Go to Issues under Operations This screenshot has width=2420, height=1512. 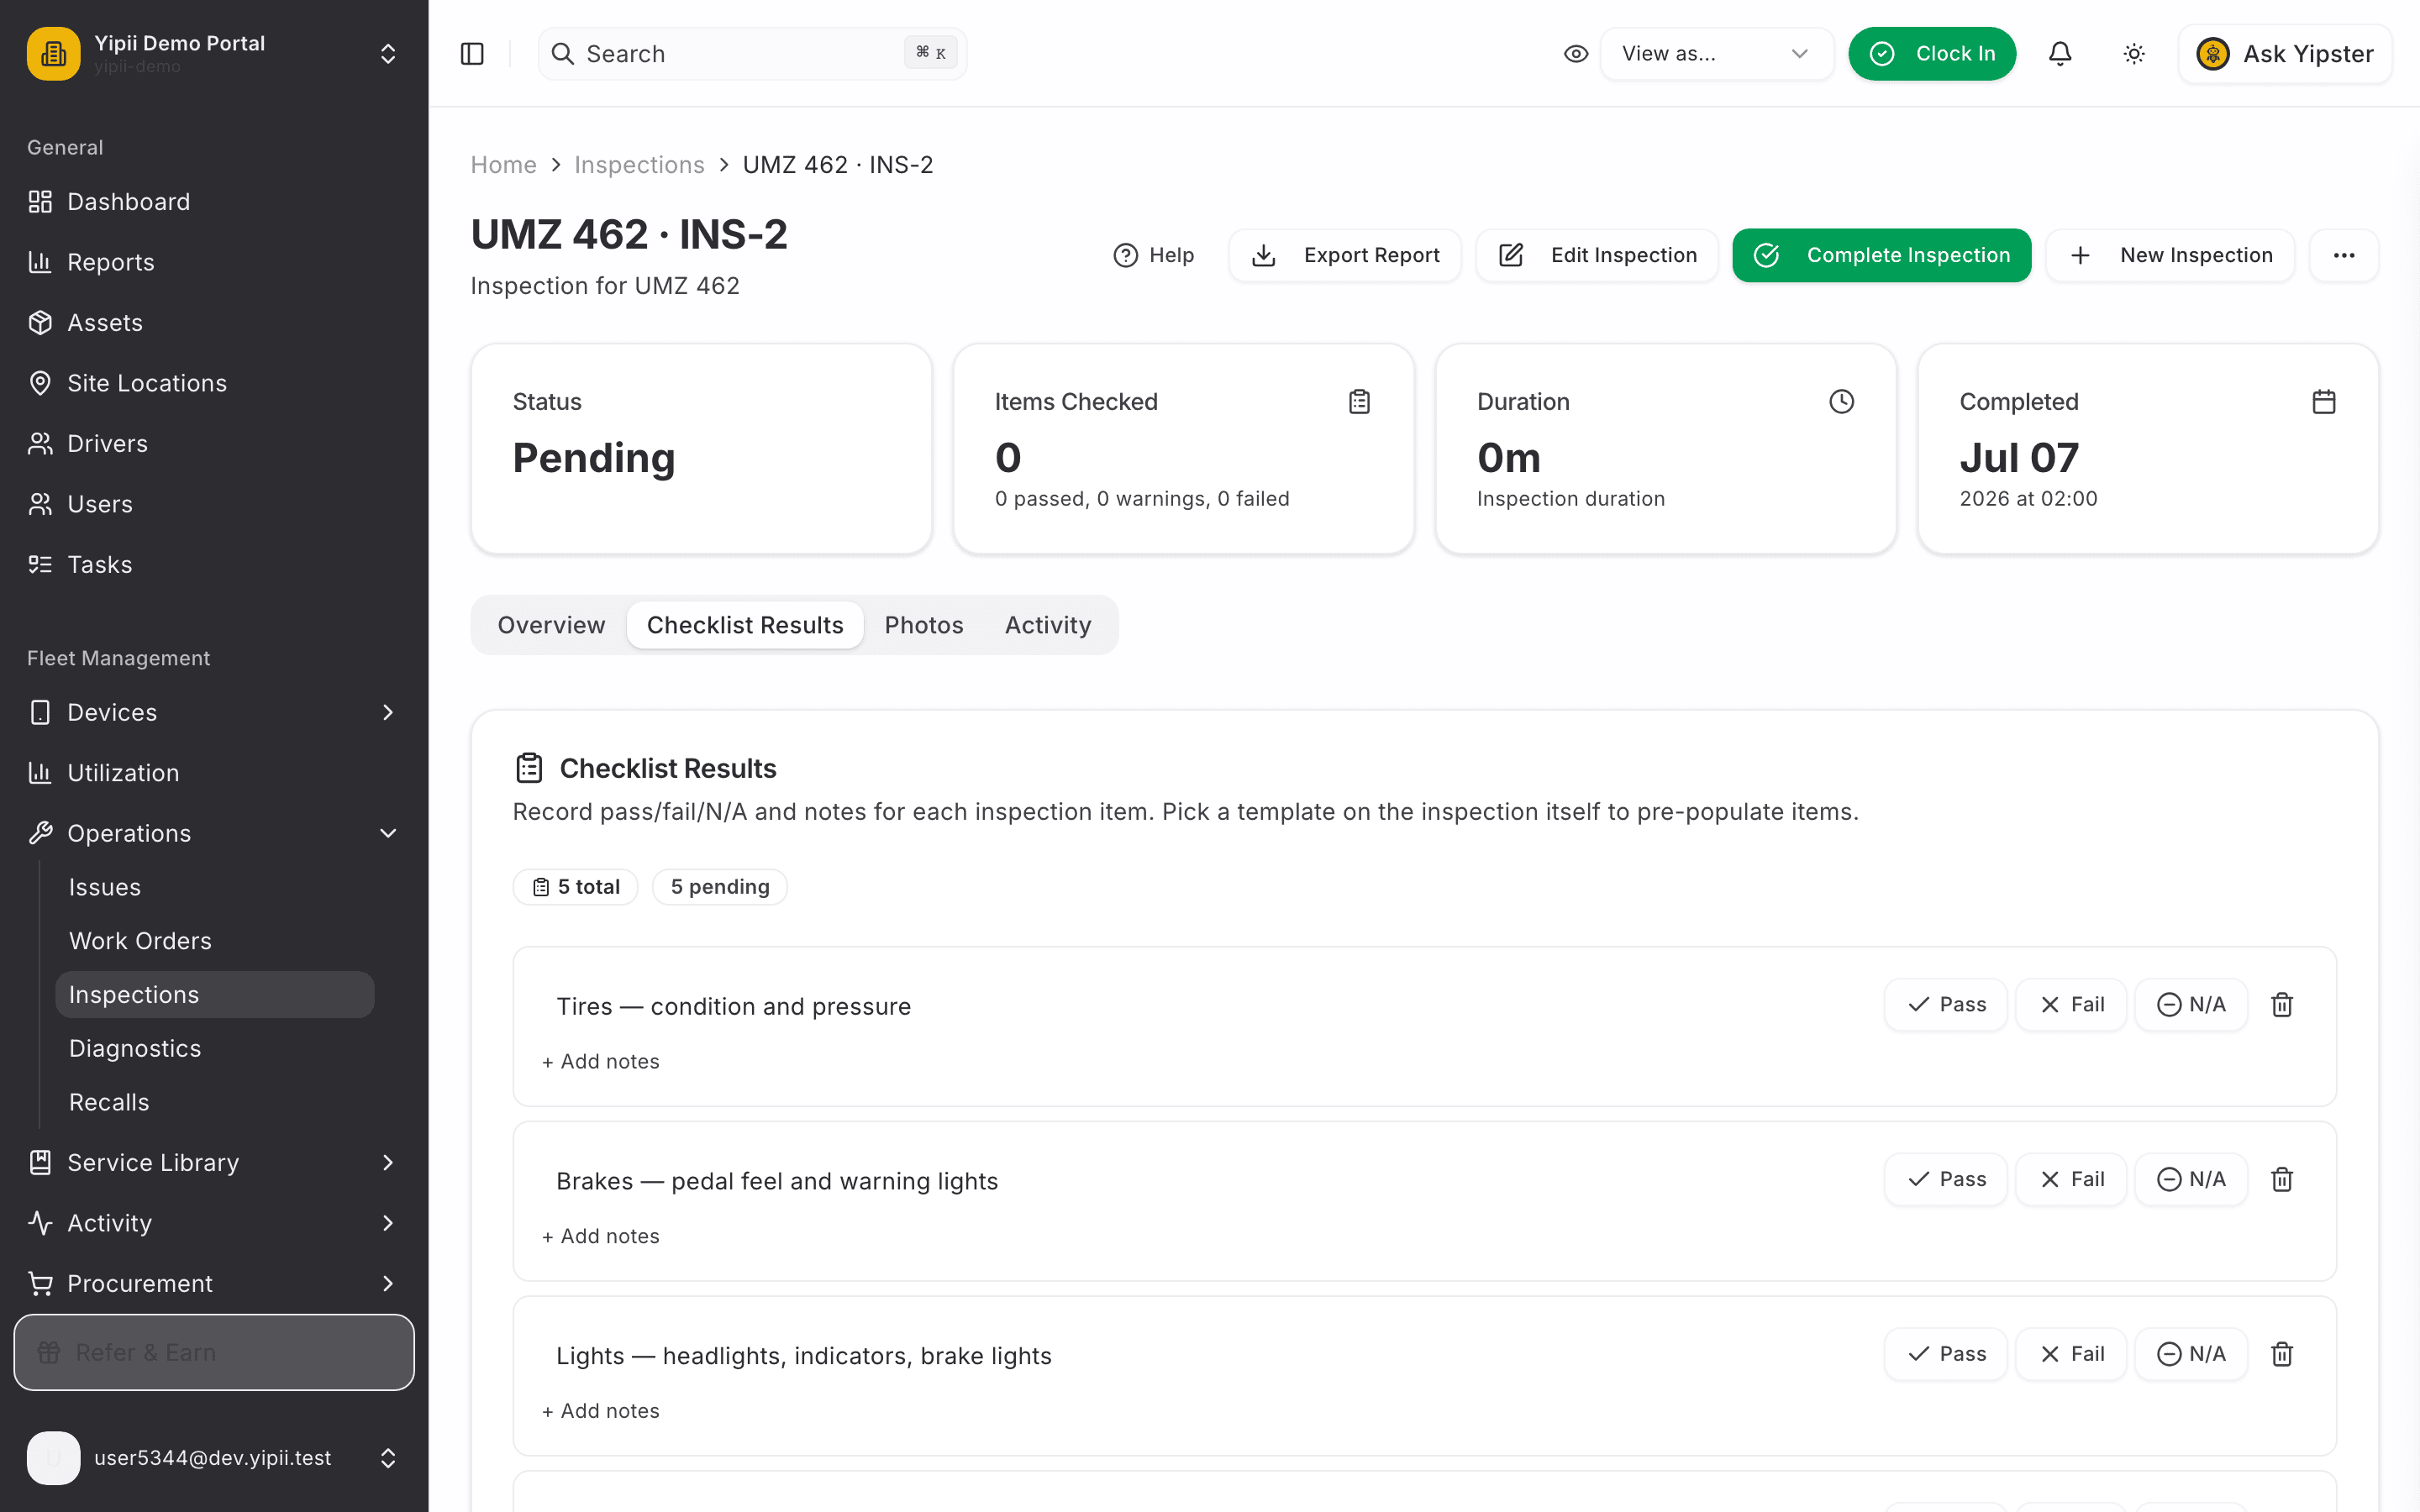[x=214, y=887]
